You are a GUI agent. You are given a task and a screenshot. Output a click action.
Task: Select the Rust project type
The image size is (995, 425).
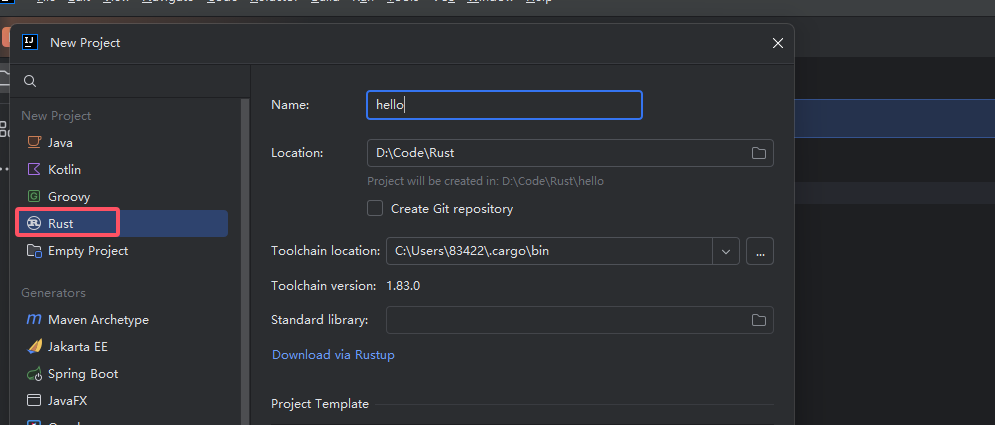60,223
